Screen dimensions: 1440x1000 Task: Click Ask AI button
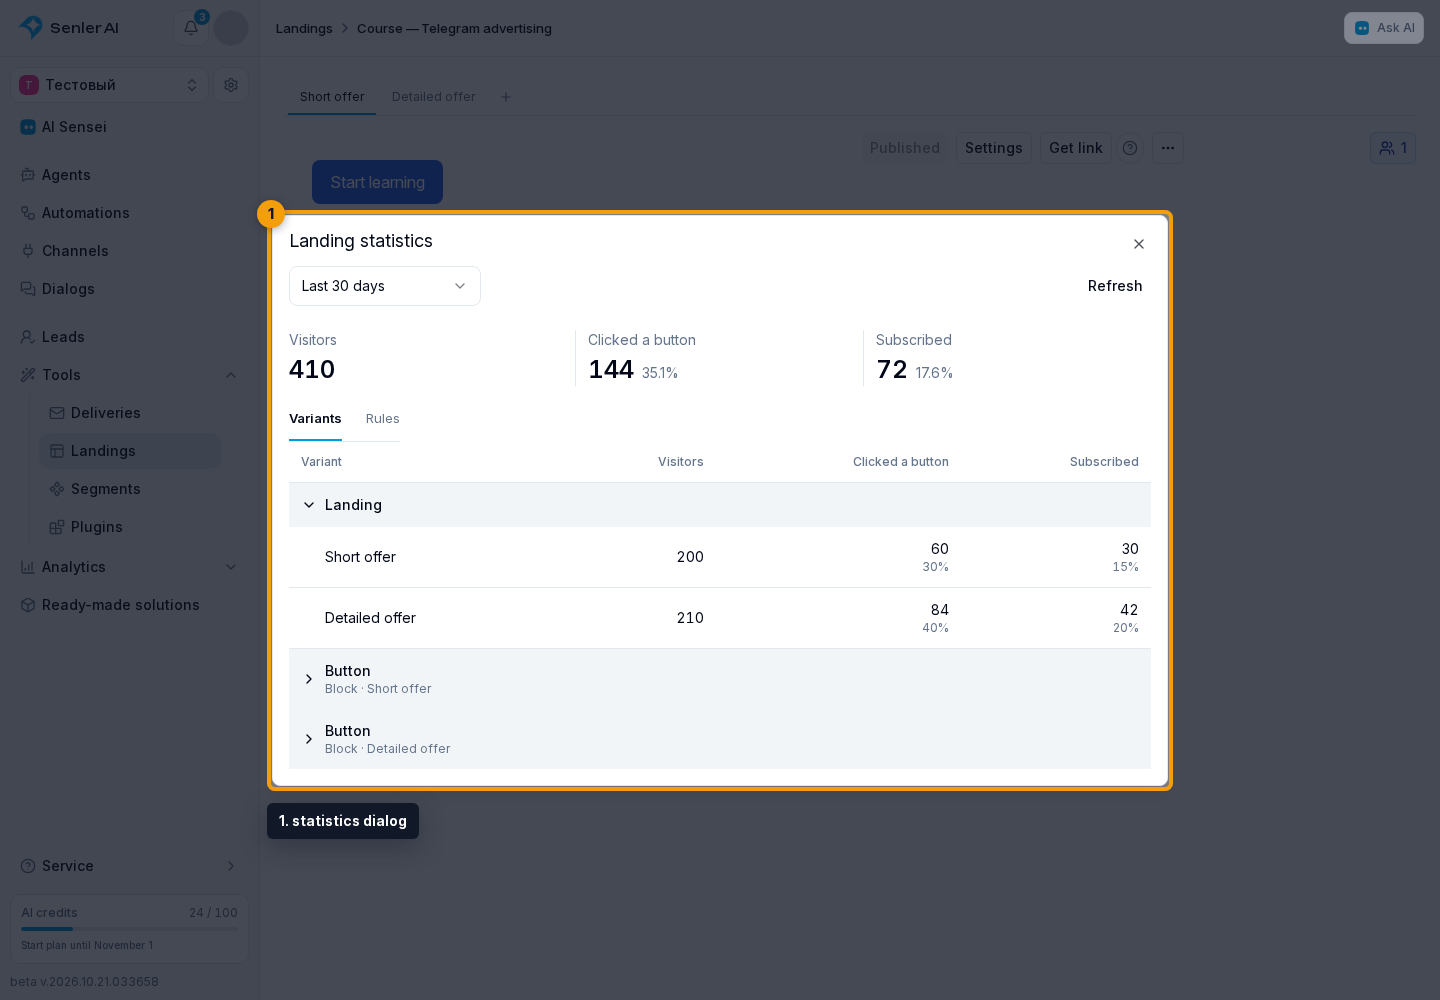coord(1384,28)
